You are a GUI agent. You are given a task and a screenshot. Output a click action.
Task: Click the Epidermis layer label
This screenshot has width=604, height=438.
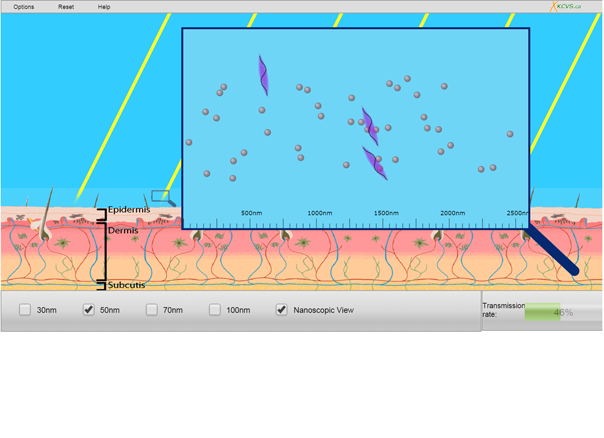click(128, 210)
